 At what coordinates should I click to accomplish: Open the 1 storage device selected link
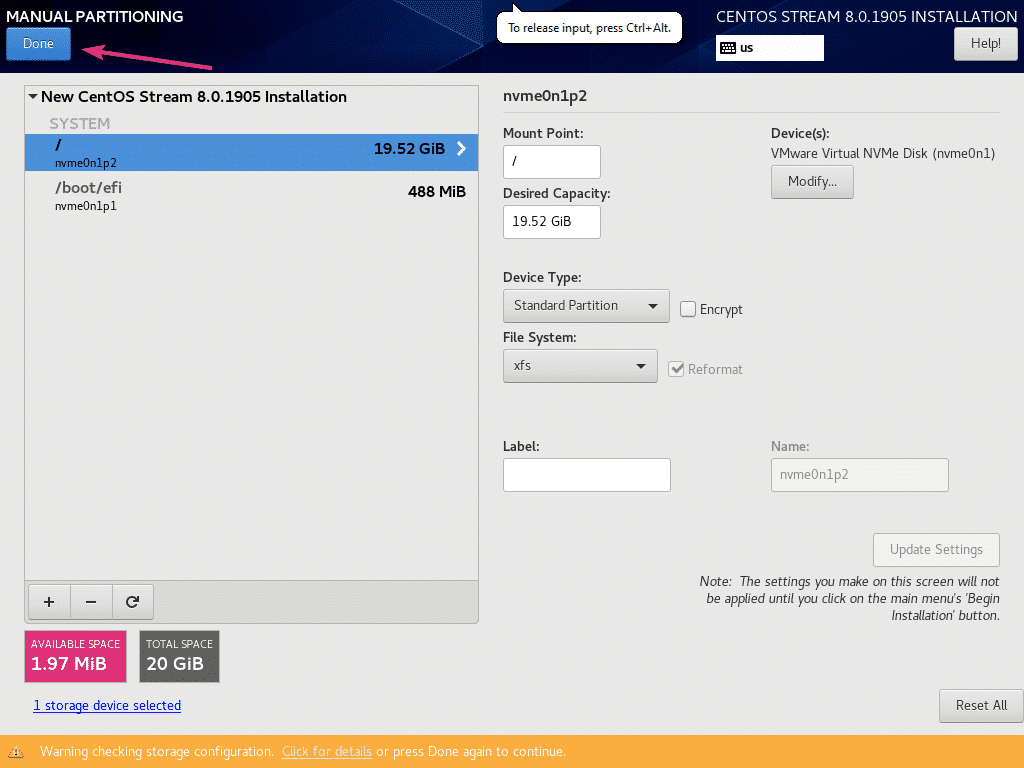tap(107, 705)
